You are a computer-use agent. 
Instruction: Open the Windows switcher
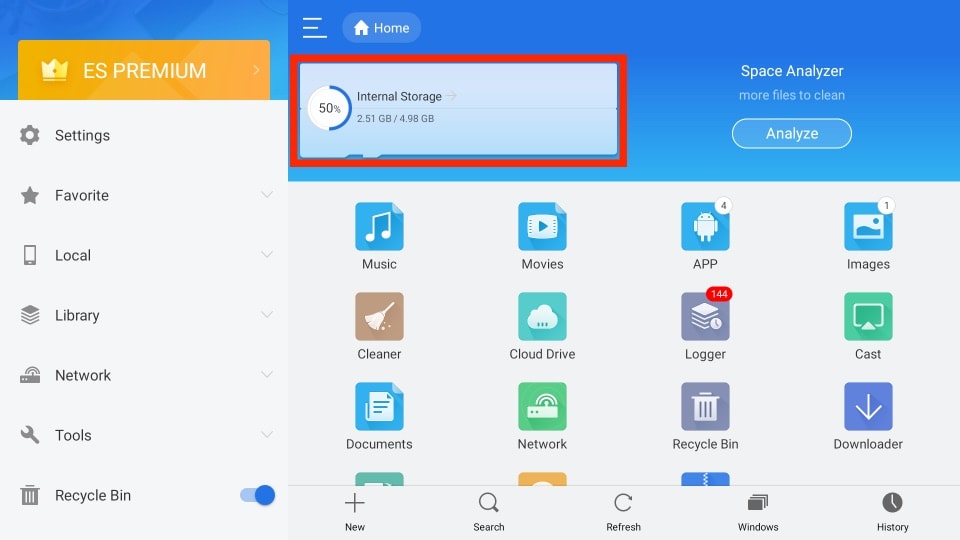tap(758, 512)
